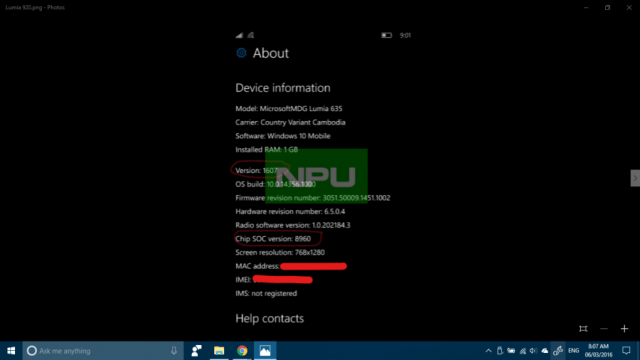Open the battery power tray icon
640x360 pixels.
coord(511,351)
